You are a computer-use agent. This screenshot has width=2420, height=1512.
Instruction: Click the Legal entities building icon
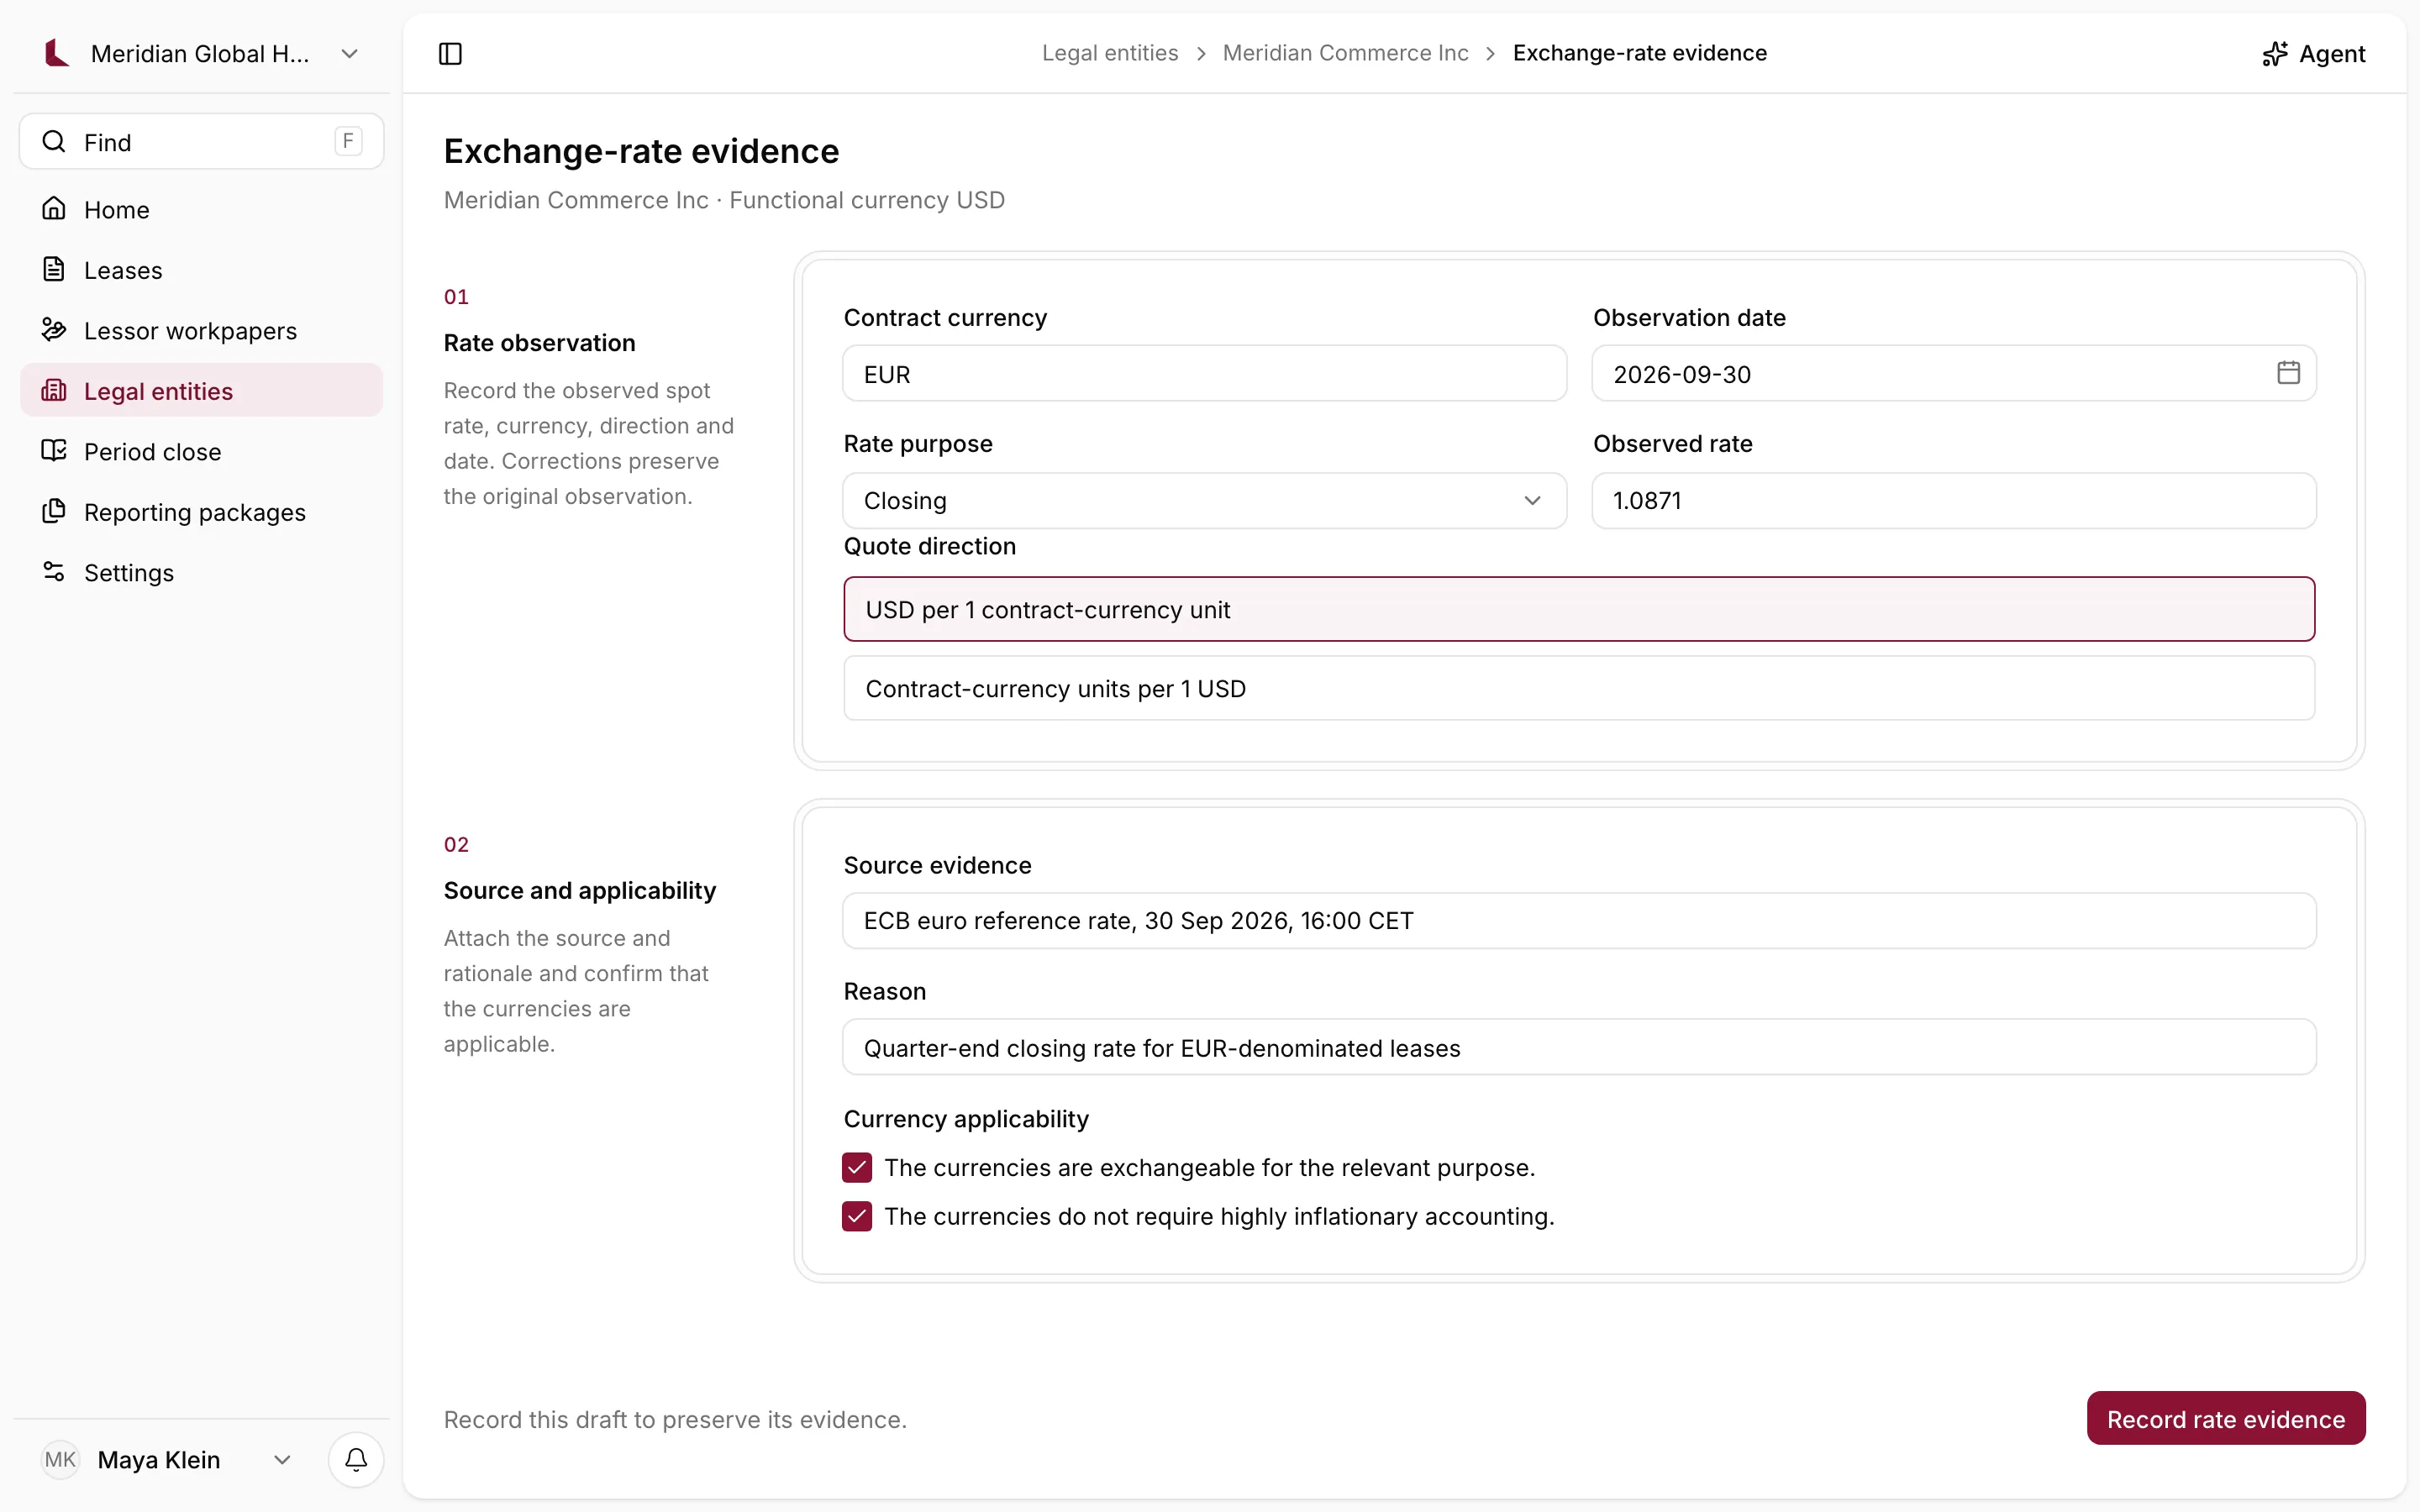click(x=54, y=390)
